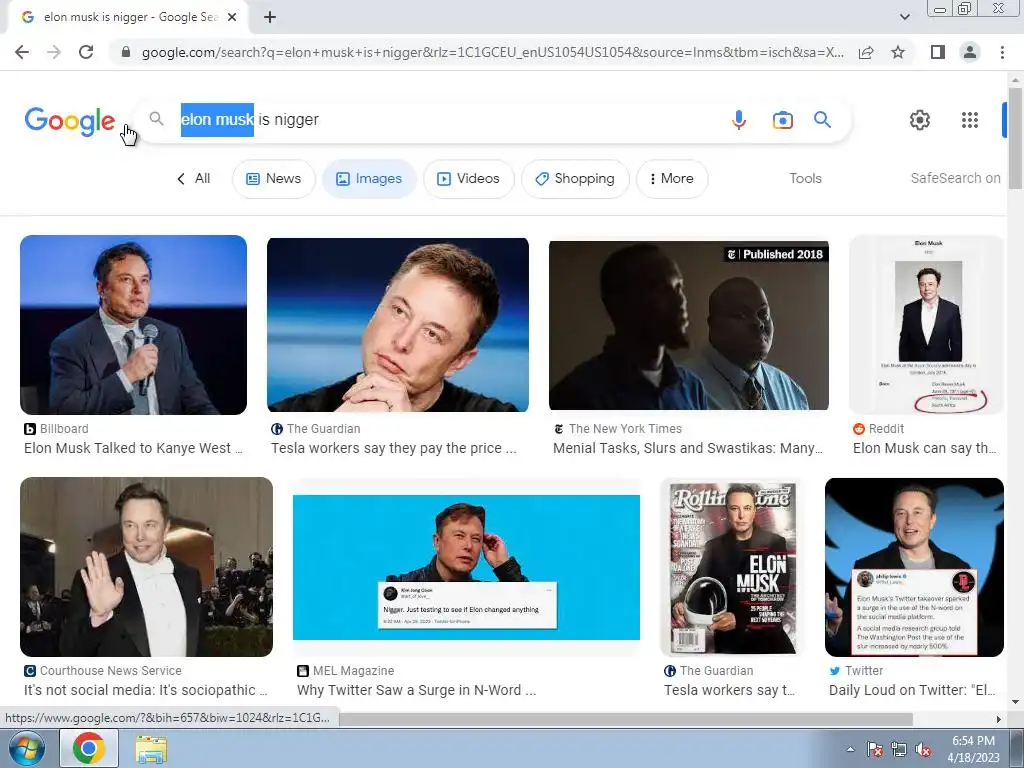1024x768 pixels.
Task: Select the Images tab
Action: [x=369, y=179]
